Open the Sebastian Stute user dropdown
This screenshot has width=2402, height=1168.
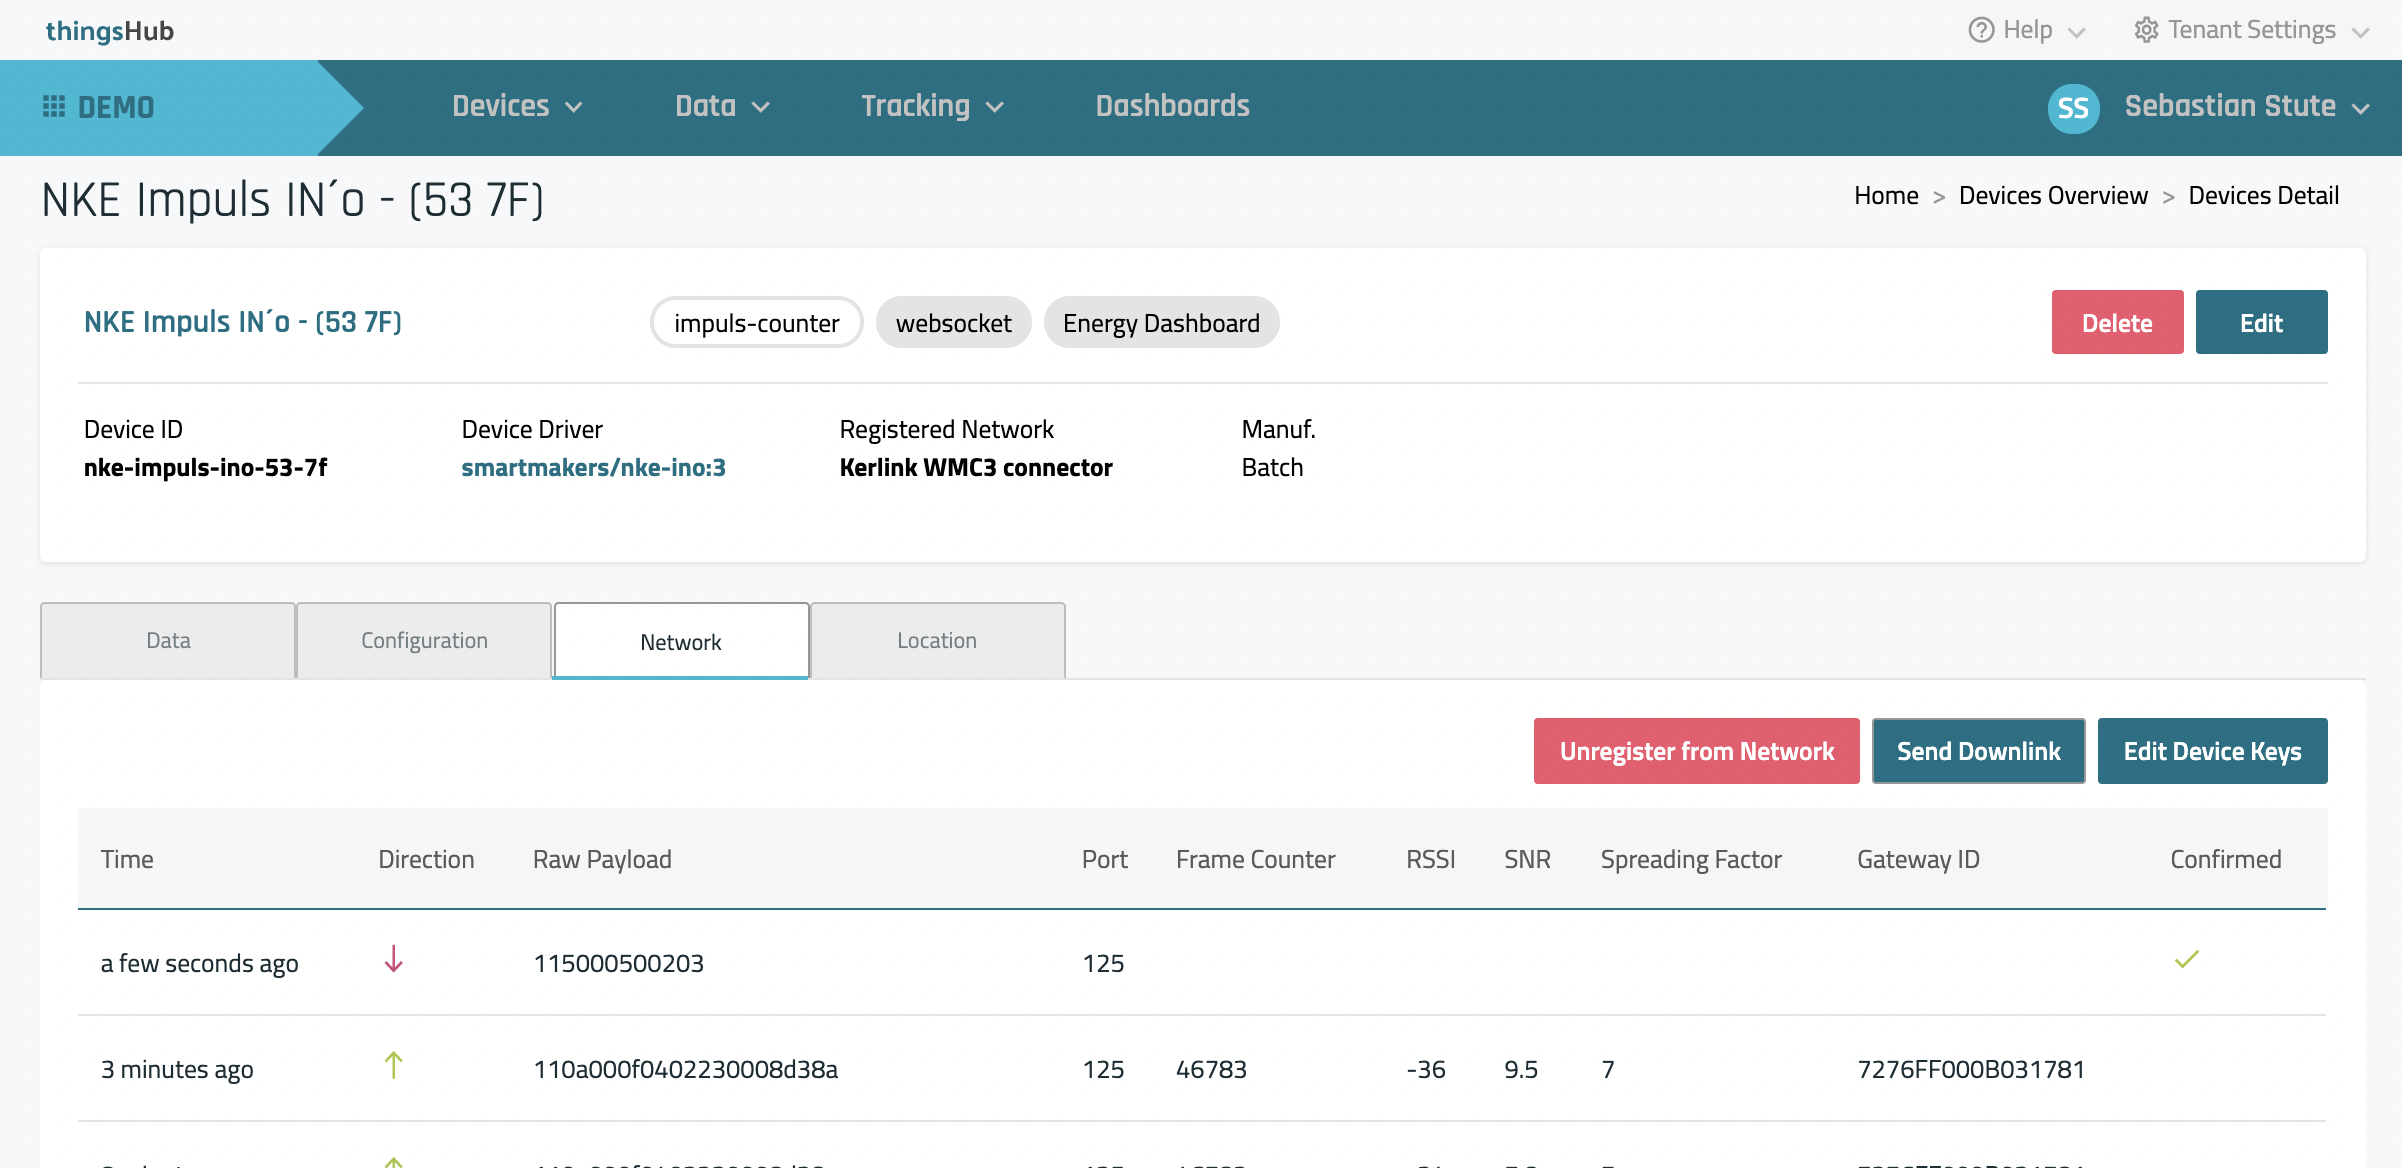click(x=2246, y=106)
